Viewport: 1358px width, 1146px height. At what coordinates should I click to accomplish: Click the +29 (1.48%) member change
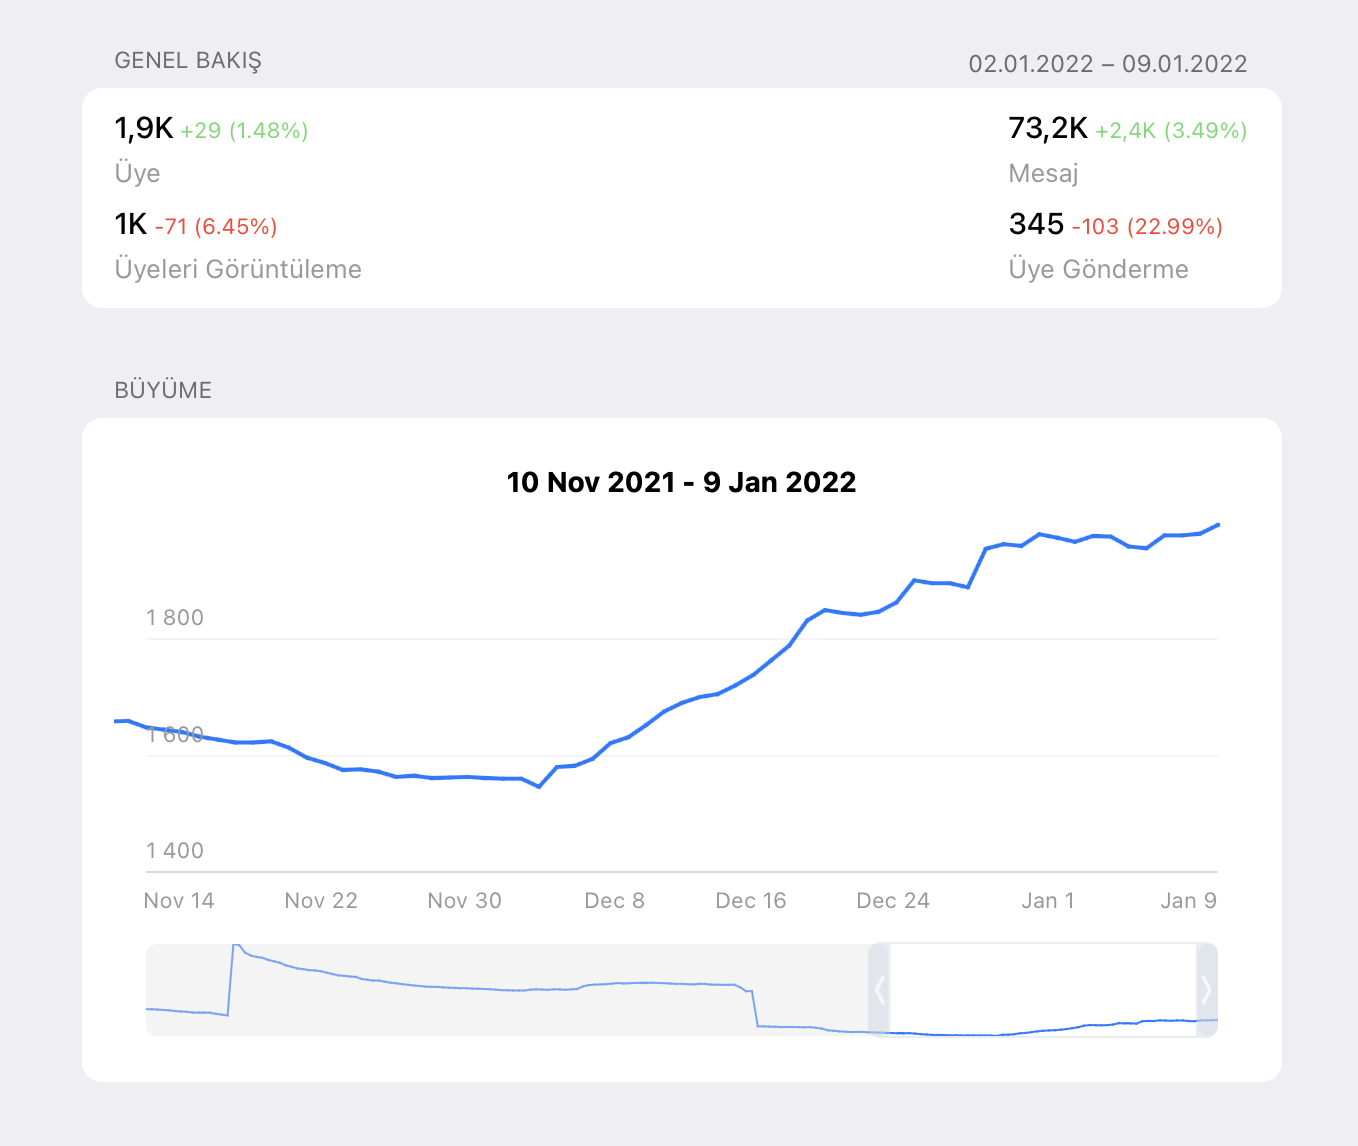(244, 131)
